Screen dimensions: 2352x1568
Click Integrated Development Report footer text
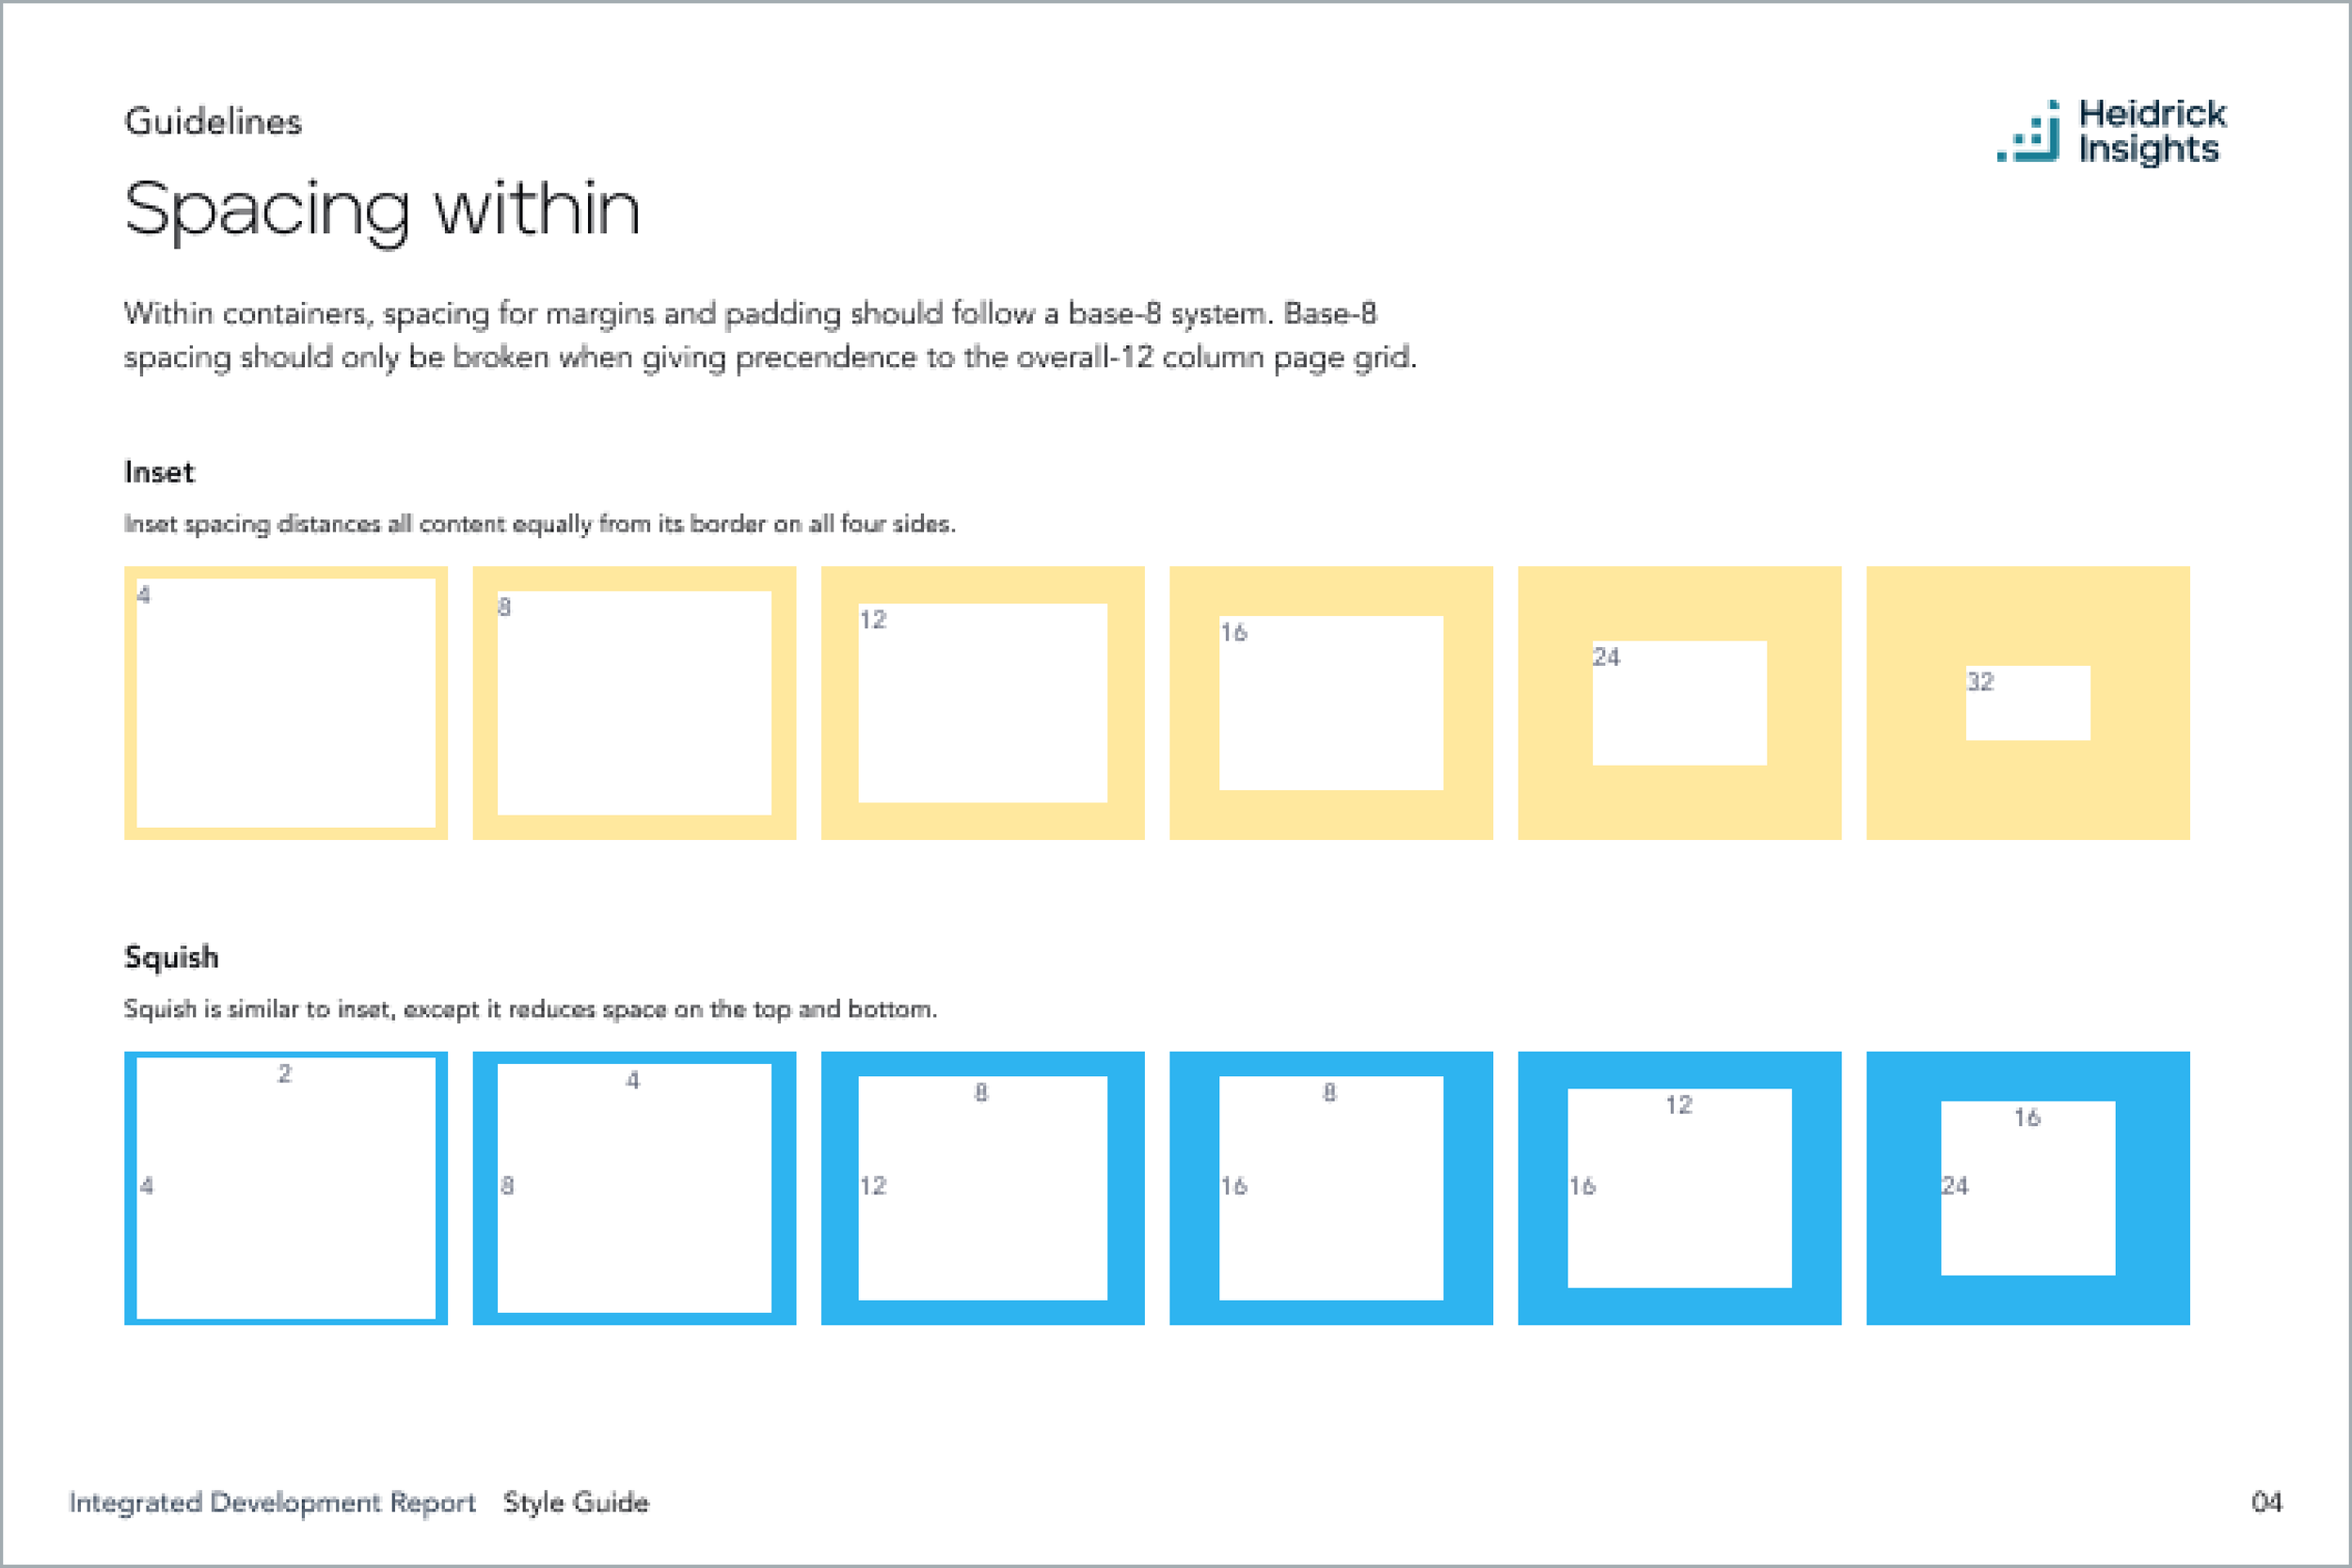coord(272,1502)
